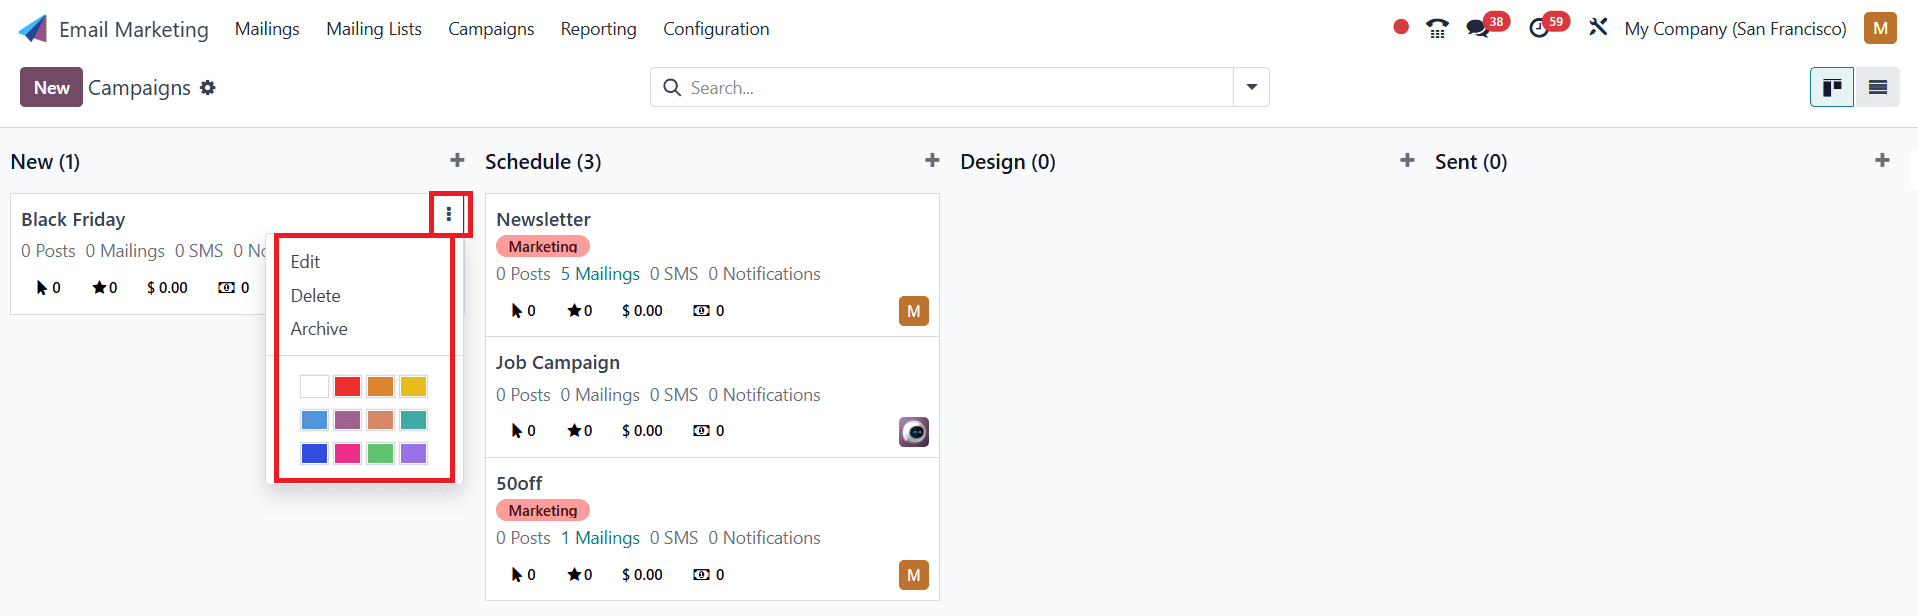Click the Marketing tag on 50off card

point(543,510)
